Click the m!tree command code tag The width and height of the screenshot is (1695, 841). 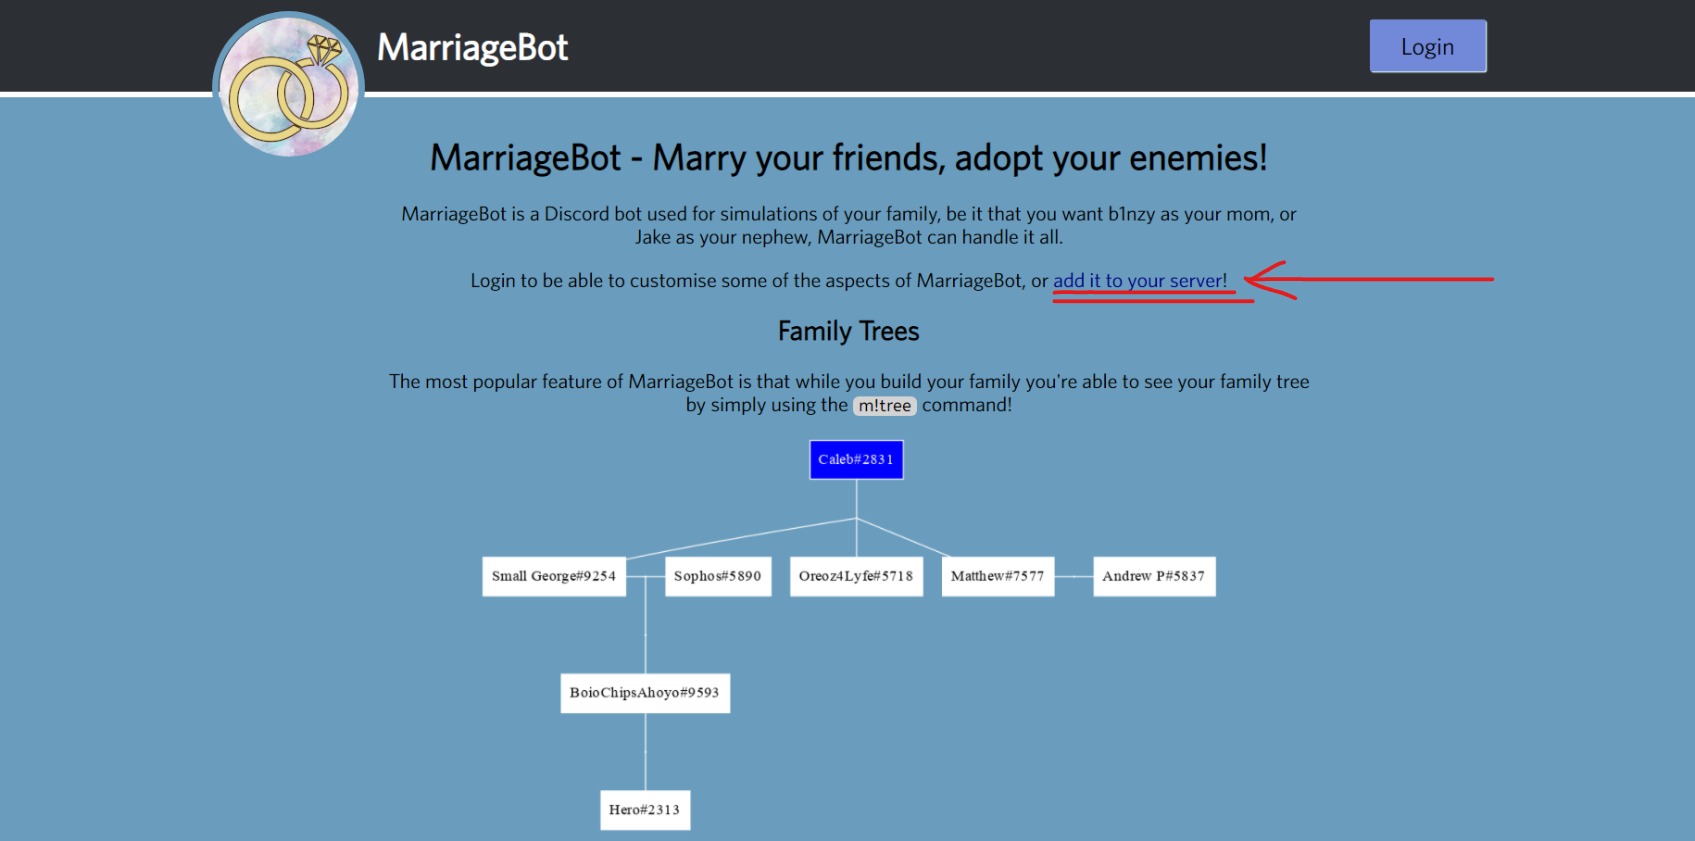(x=885, y=406)
